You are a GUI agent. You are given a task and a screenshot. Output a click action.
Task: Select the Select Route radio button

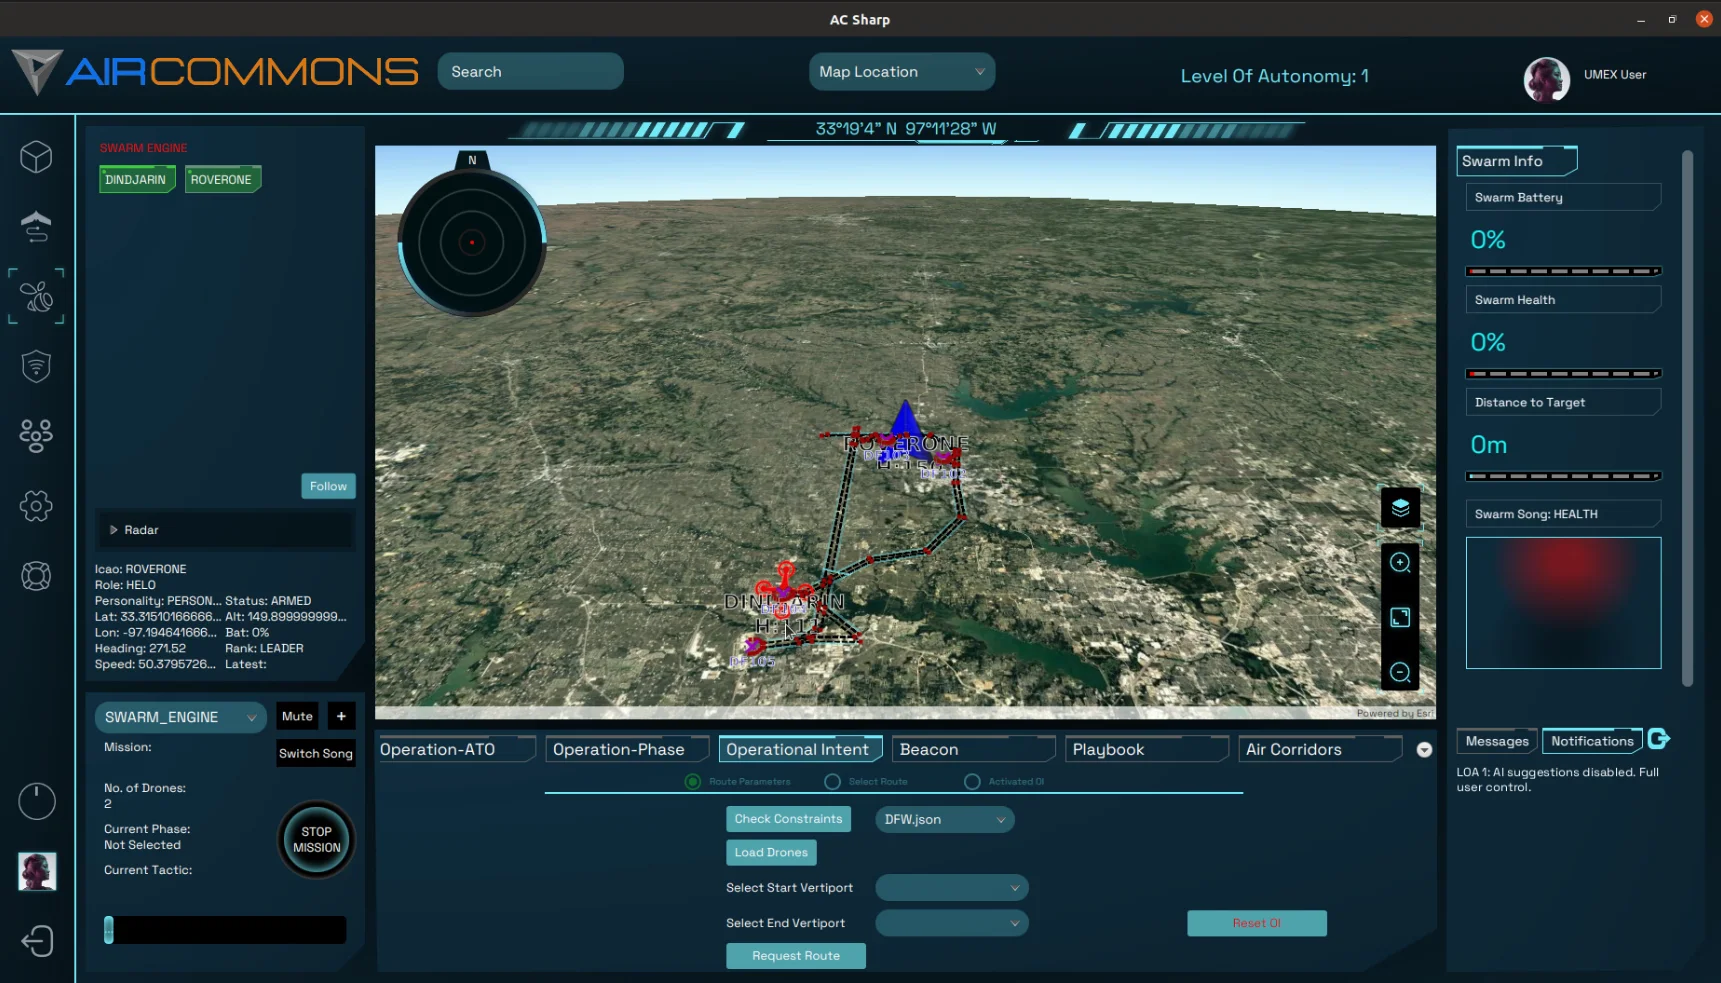click(832, 782)
